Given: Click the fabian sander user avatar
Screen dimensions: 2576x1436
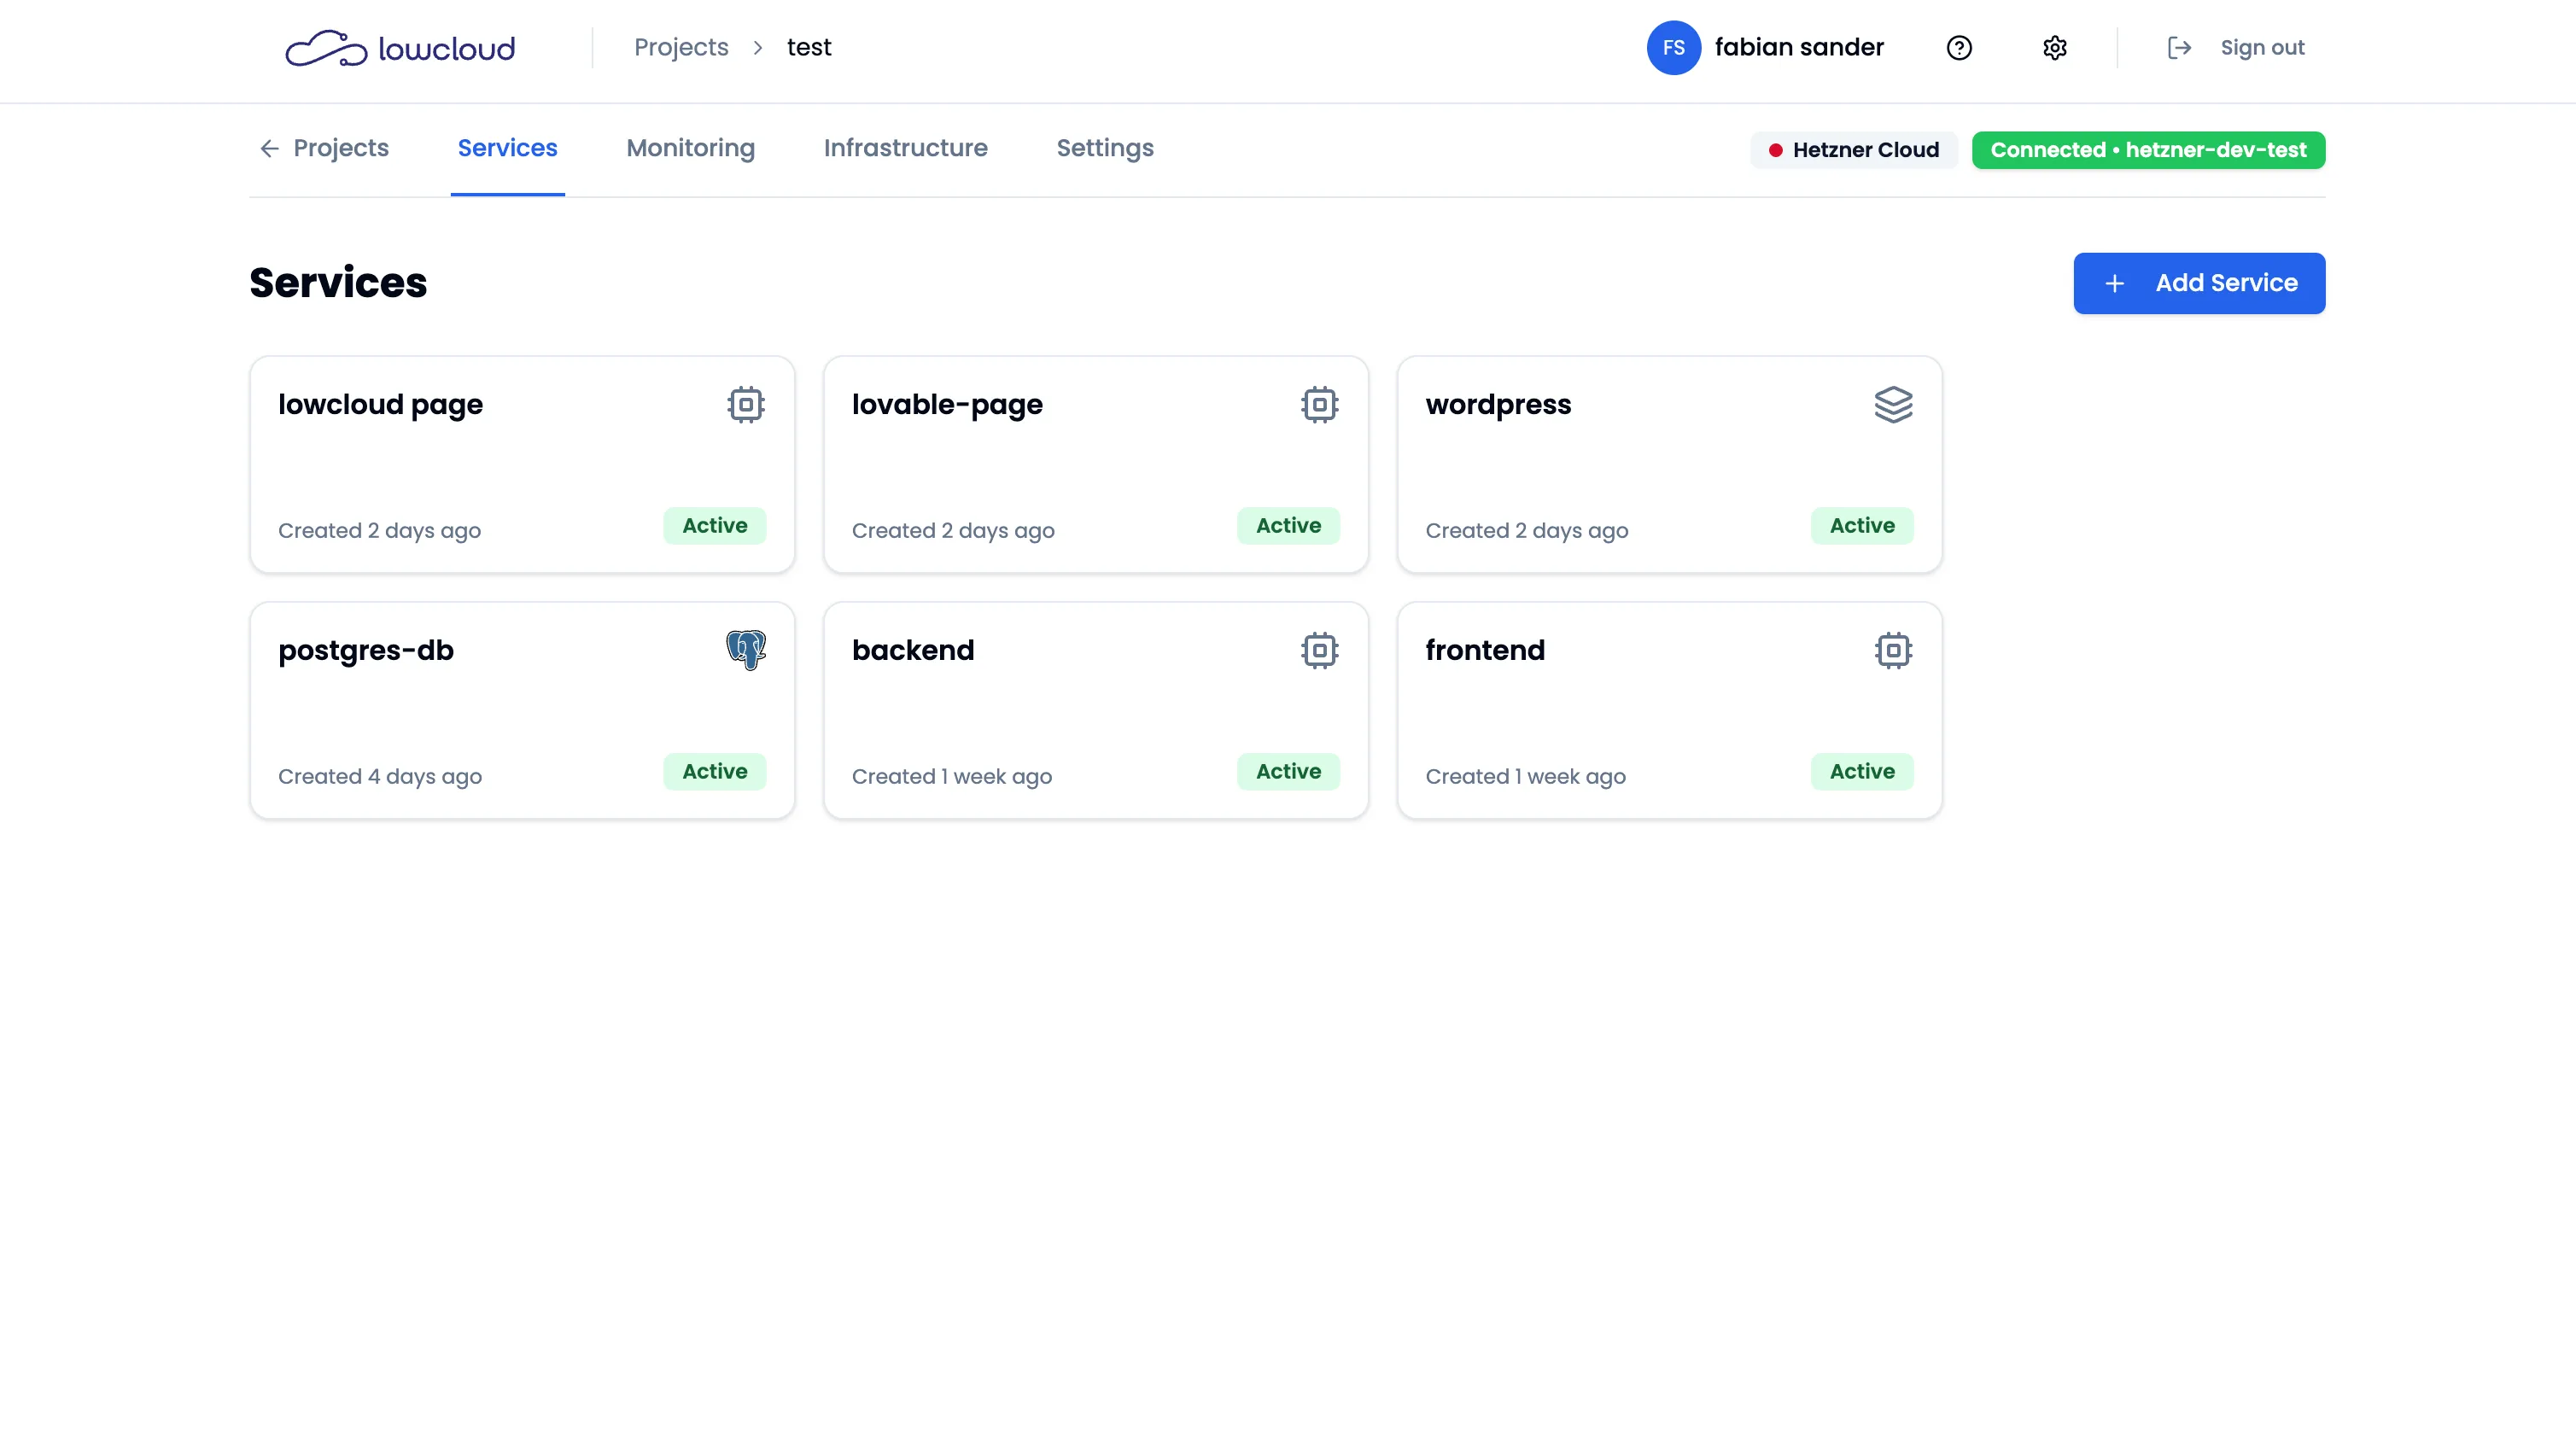Looking at the screenshot, I should pyautogui.click(x=1673, y=47).
